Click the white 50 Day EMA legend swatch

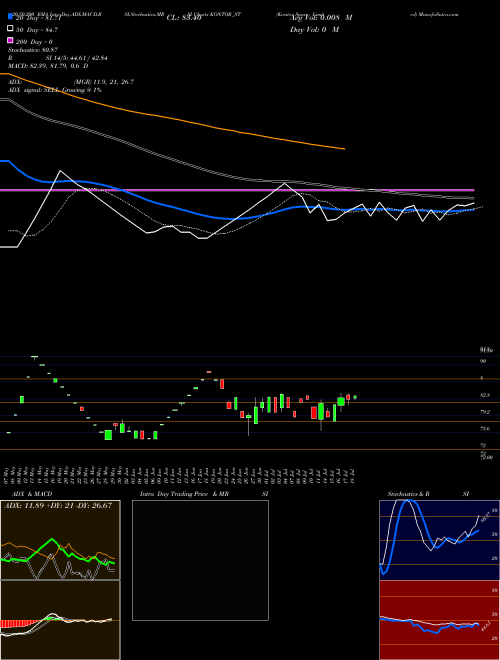coord(11,29)
